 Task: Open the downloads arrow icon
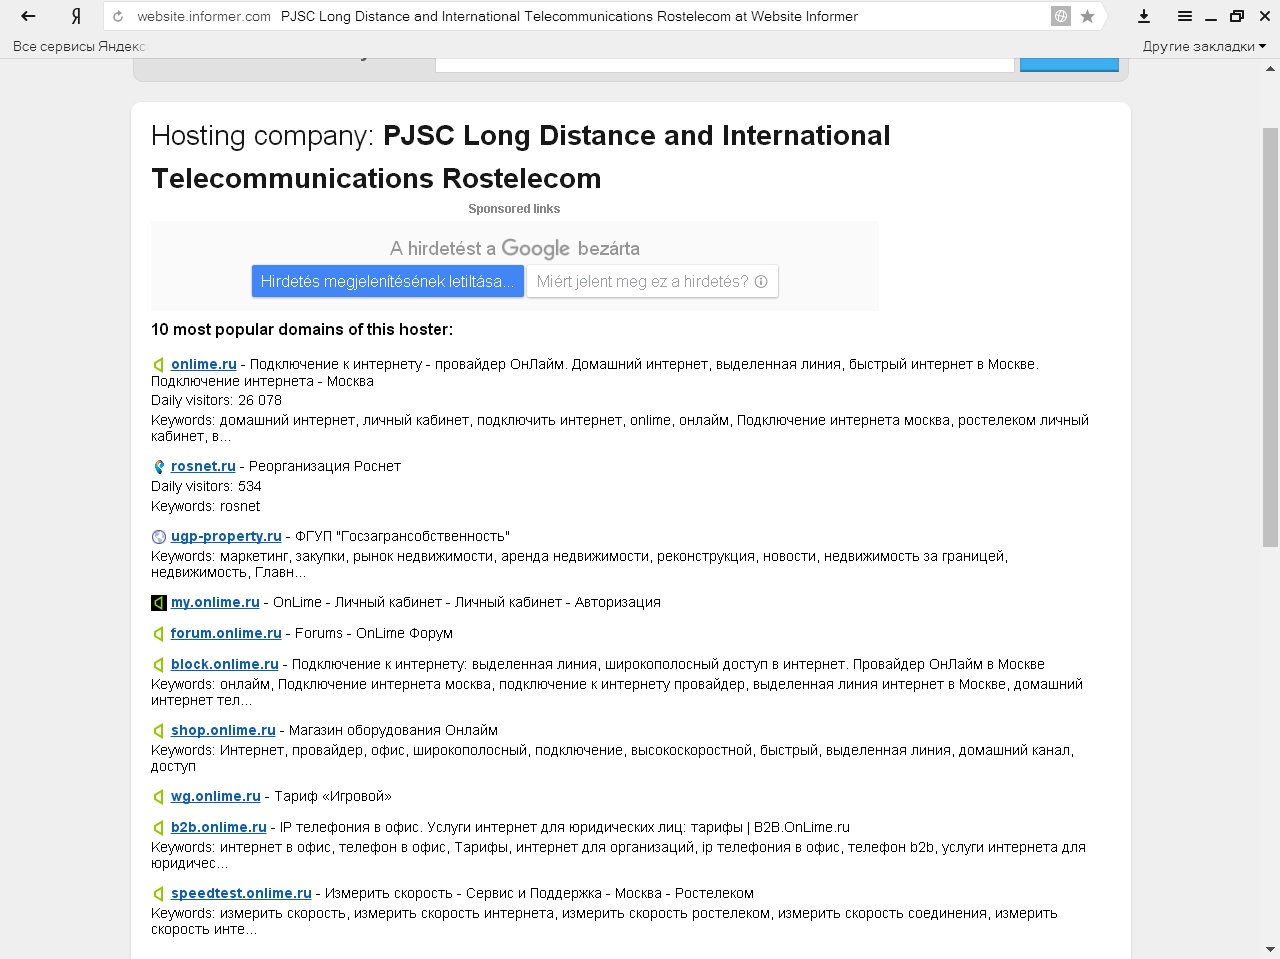click(1144, 16)
